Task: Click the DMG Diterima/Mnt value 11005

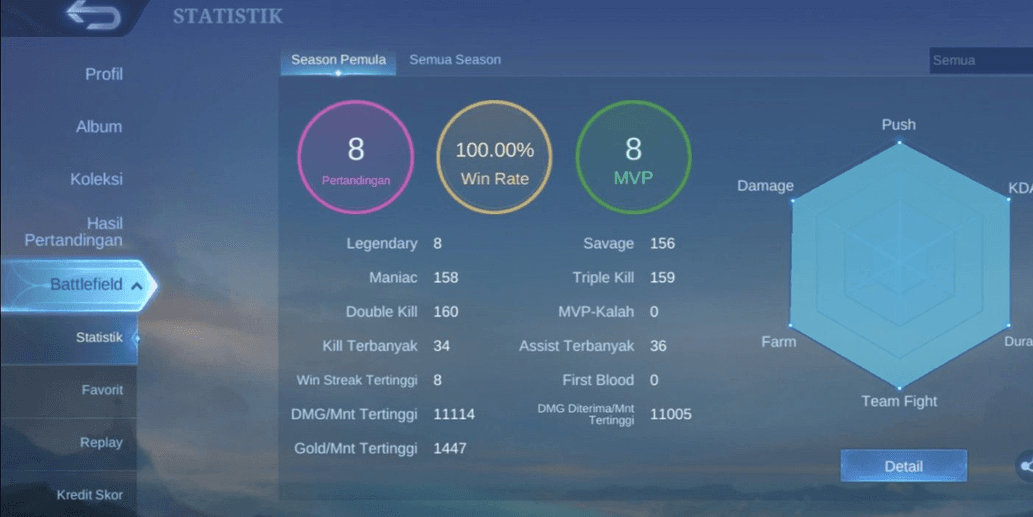Action: point(671,415)
